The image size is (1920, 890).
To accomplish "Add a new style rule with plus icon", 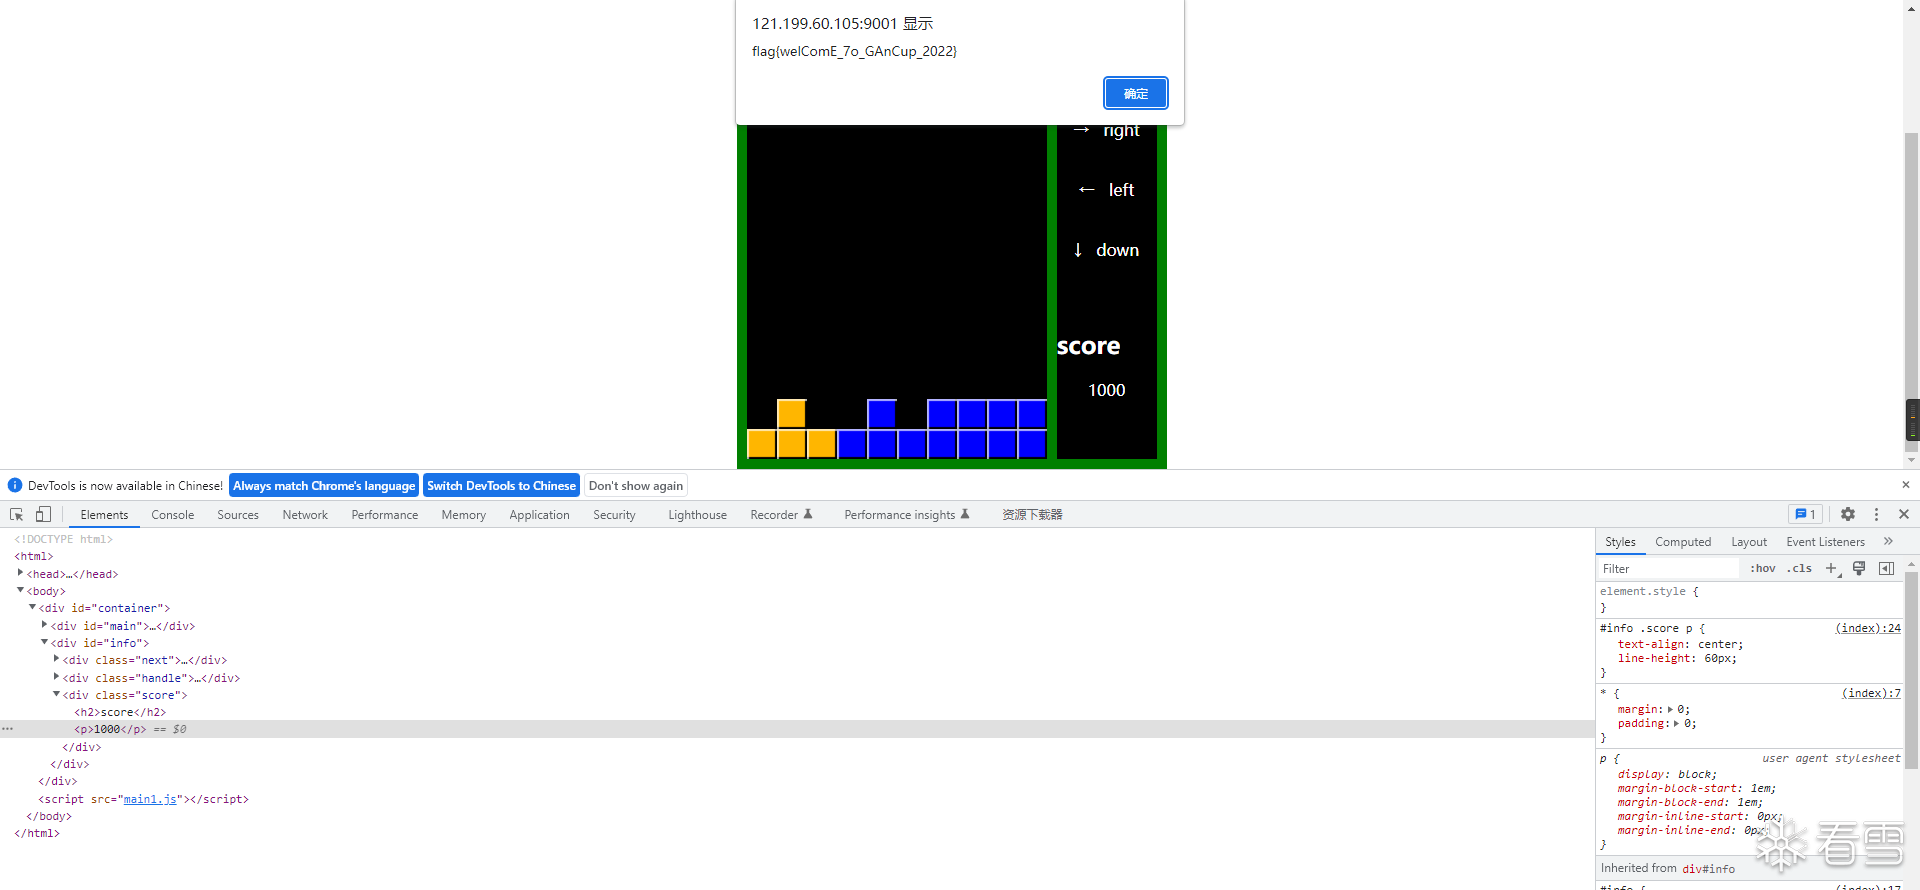I will [1831, 568].
